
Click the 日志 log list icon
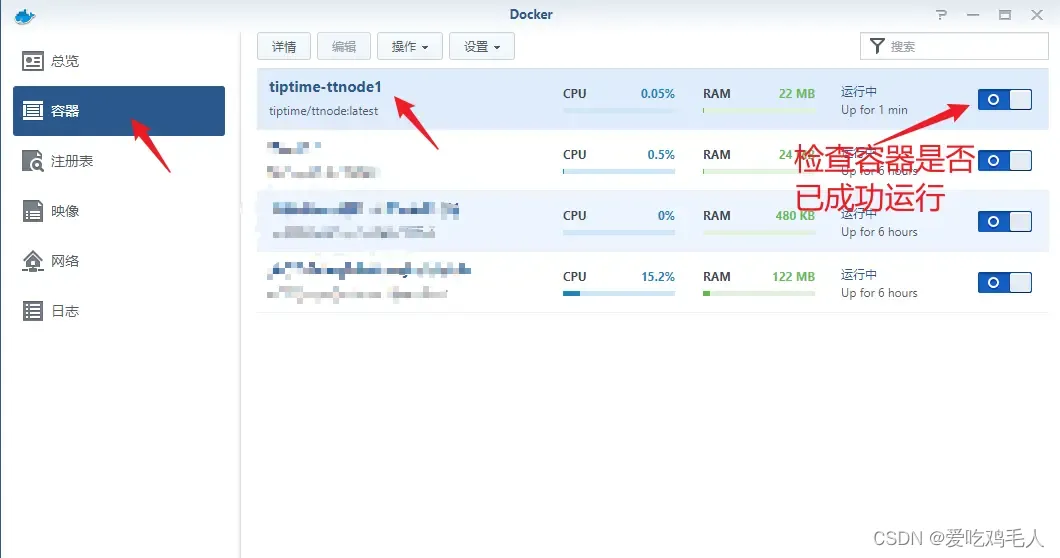32,311
